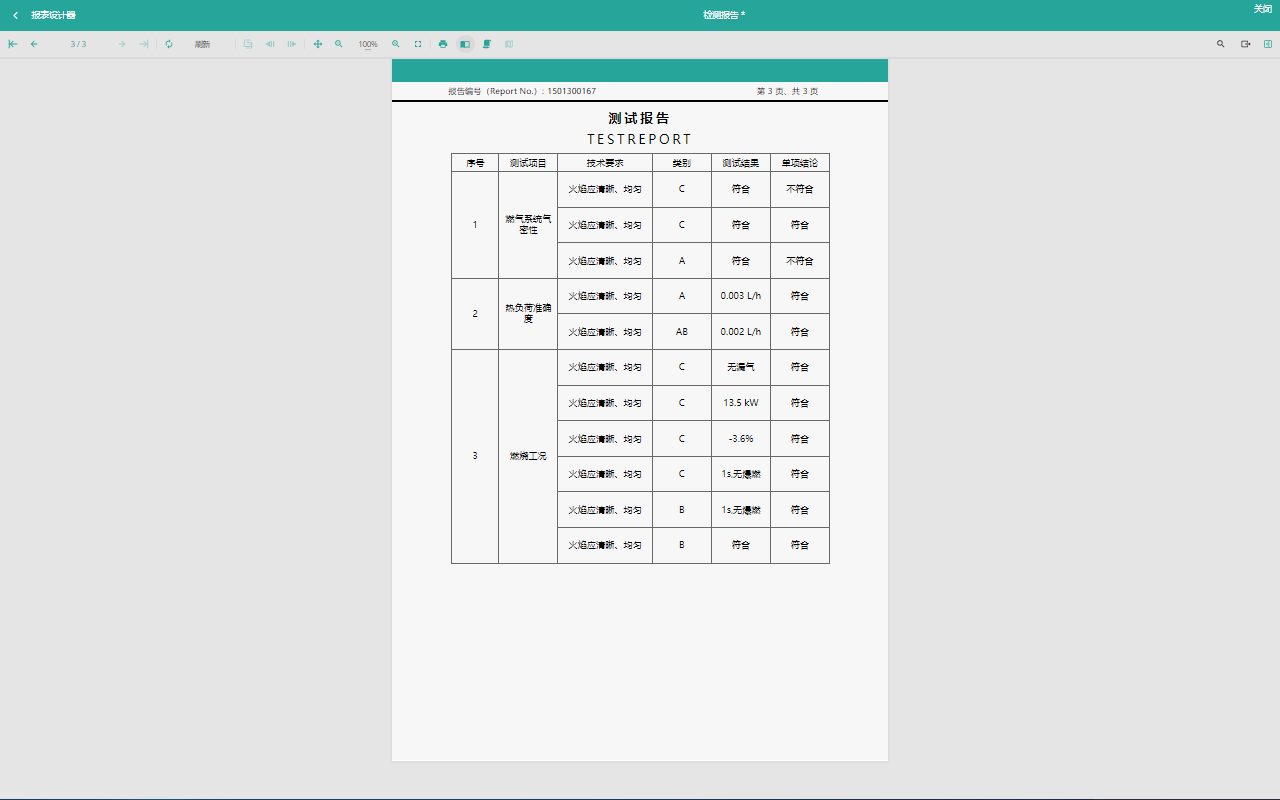Open the 100% zoom level dropdown
The image size is (1280, 800).
368,44
